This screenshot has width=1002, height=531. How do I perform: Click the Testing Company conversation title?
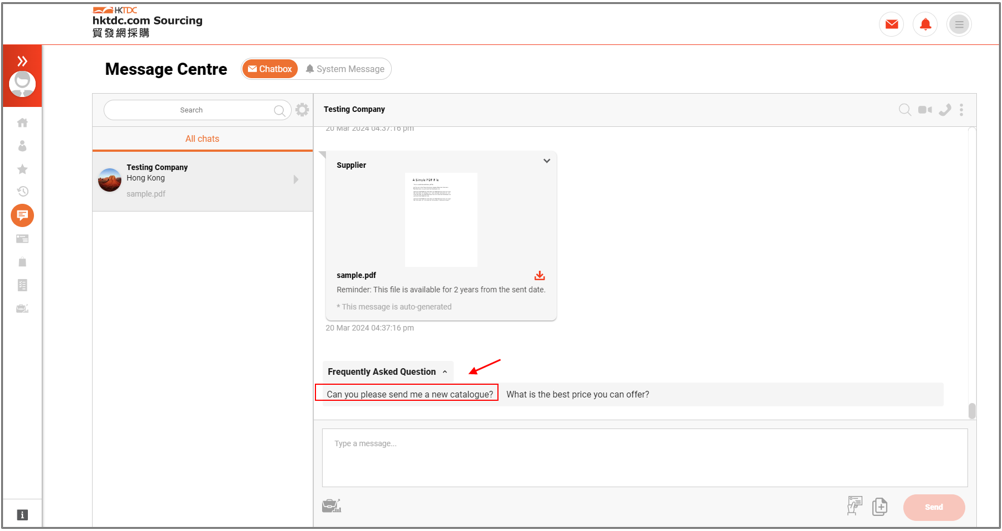coord(354,109)
